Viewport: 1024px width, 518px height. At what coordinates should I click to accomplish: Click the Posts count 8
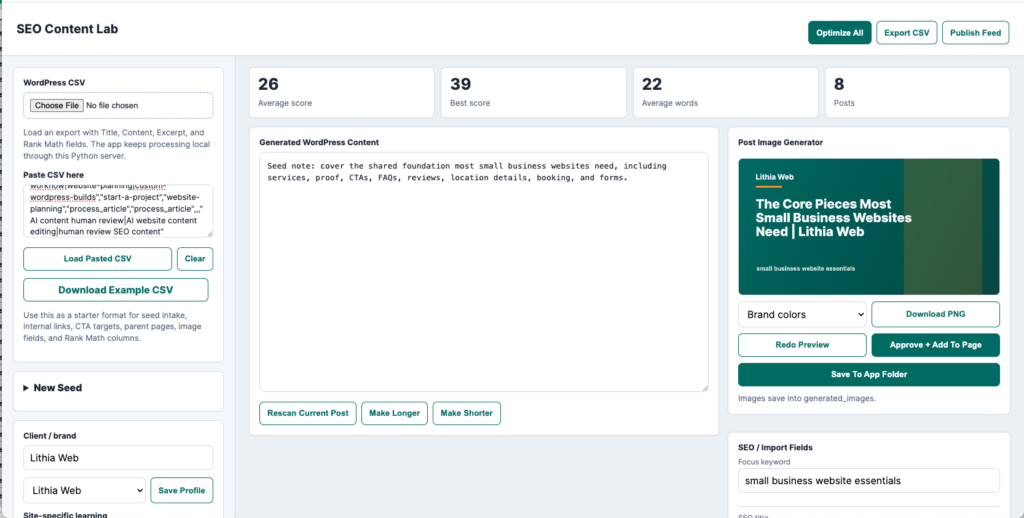pyautogui.click(x=839, y=84)
